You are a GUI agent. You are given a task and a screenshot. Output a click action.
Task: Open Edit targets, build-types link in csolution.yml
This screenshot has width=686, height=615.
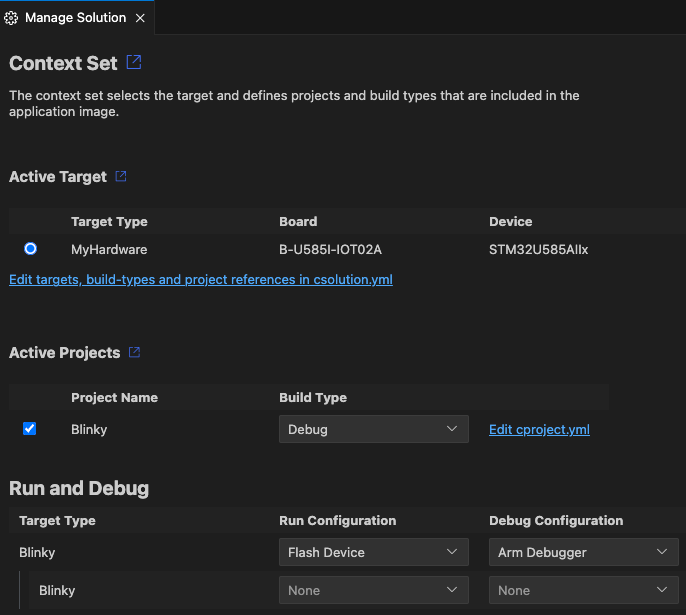click(x=201, y=280)
